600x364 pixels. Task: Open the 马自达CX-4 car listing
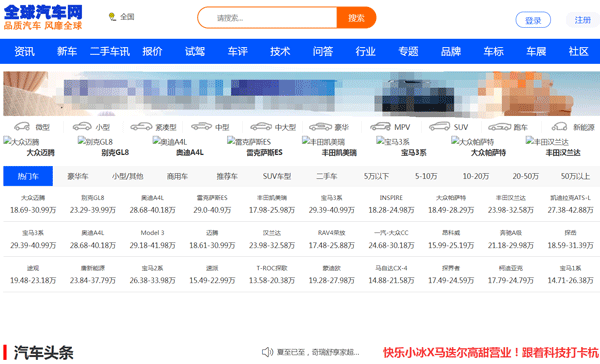(391, 274)
